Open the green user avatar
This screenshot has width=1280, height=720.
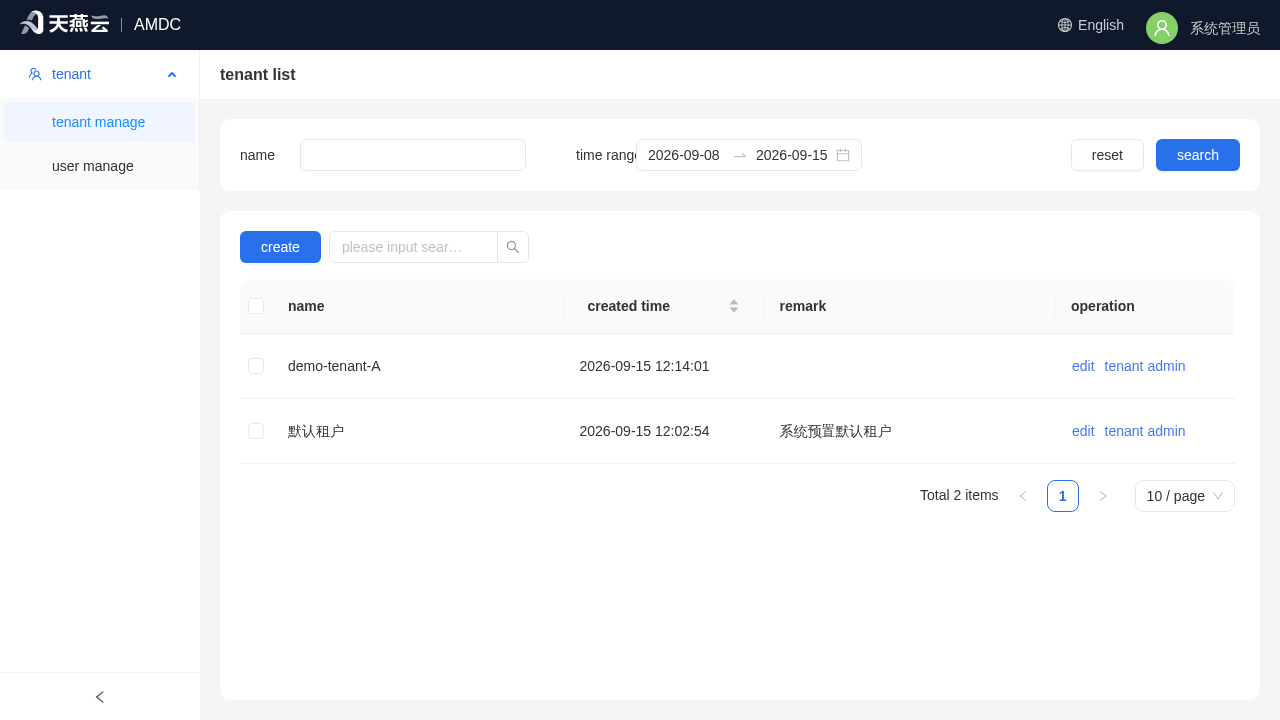[1162, 28]
